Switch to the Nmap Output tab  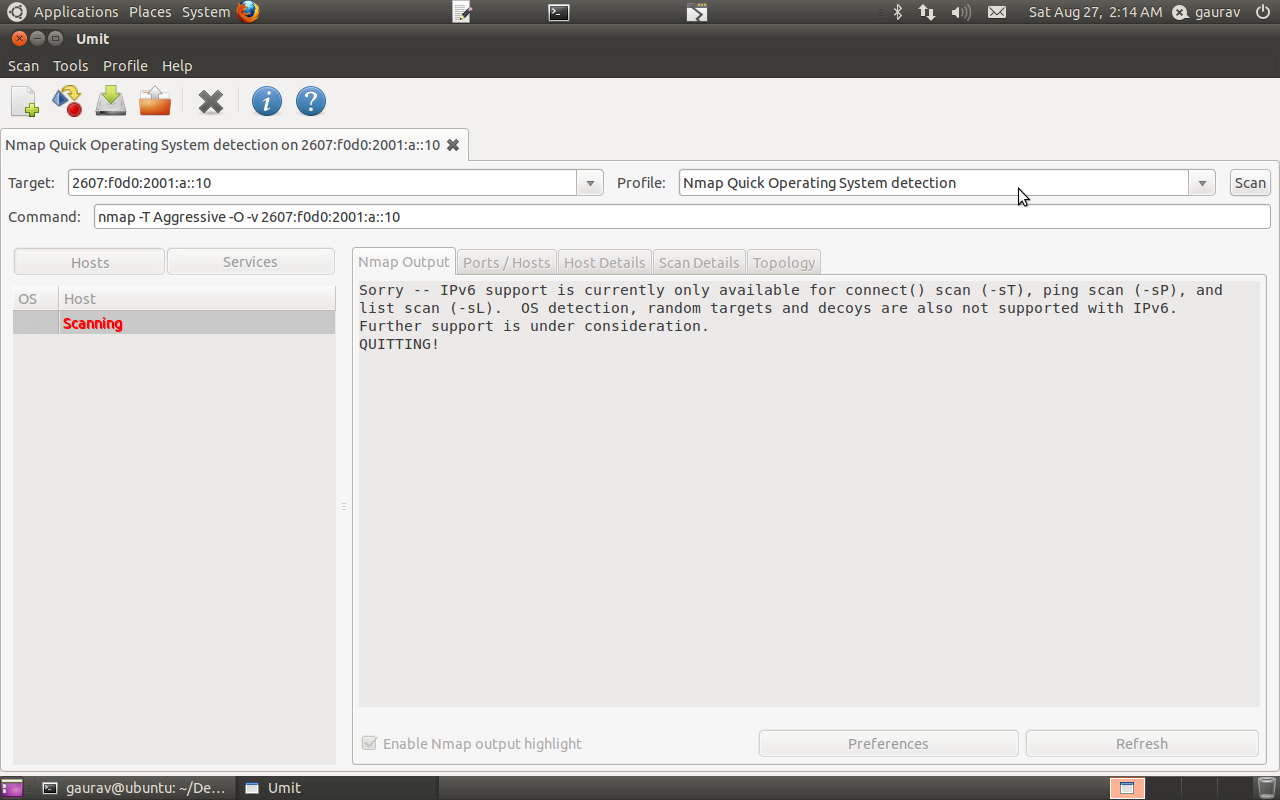[x=404, y=262]
